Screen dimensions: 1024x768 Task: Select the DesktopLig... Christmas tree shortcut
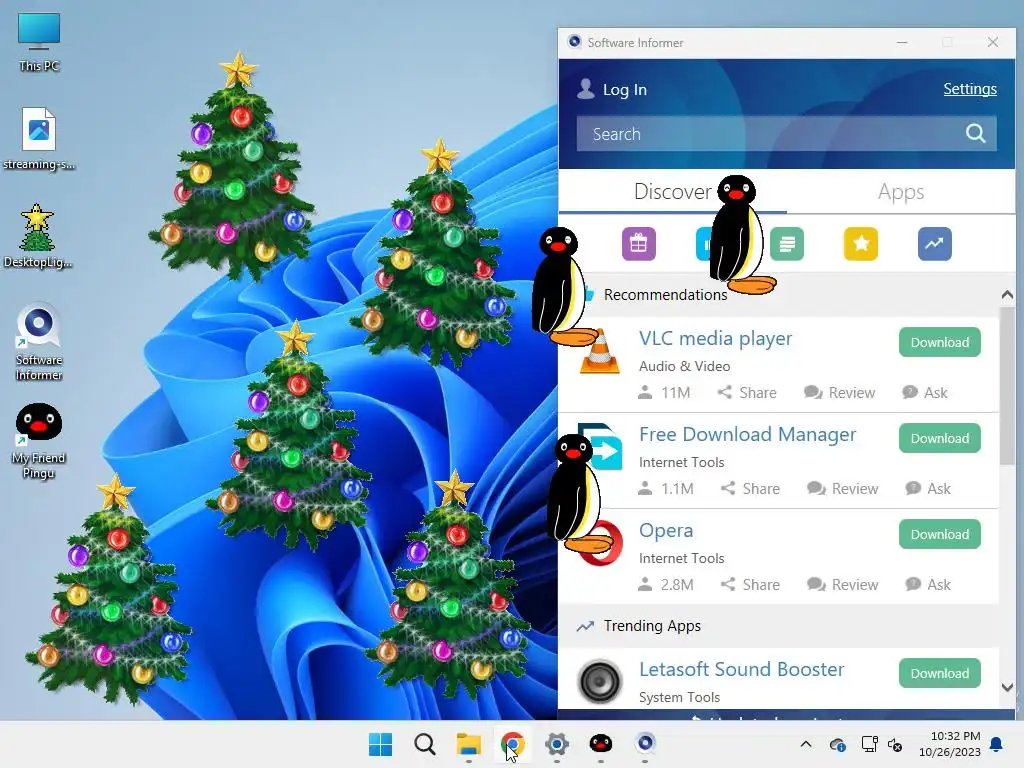pyautogui.click(x=37, y=236)
